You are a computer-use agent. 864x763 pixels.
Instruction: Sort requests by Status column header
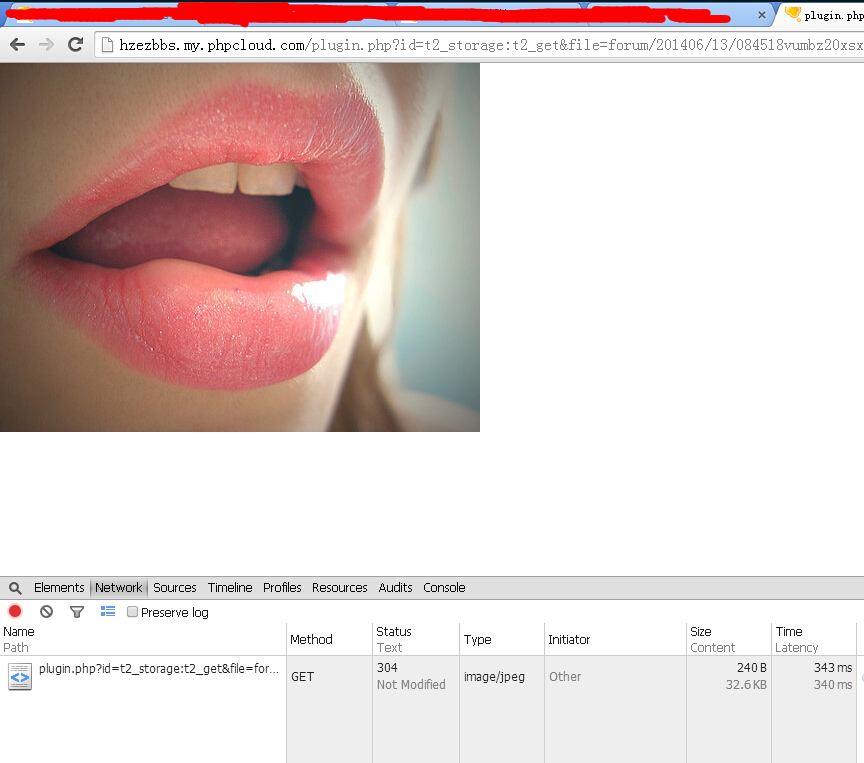394,632
